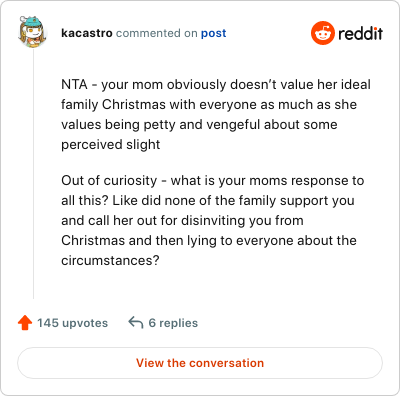Screen dimensions: 400x396
Task: Click the "perceived slight" text line
Action: tap(111, 144)
